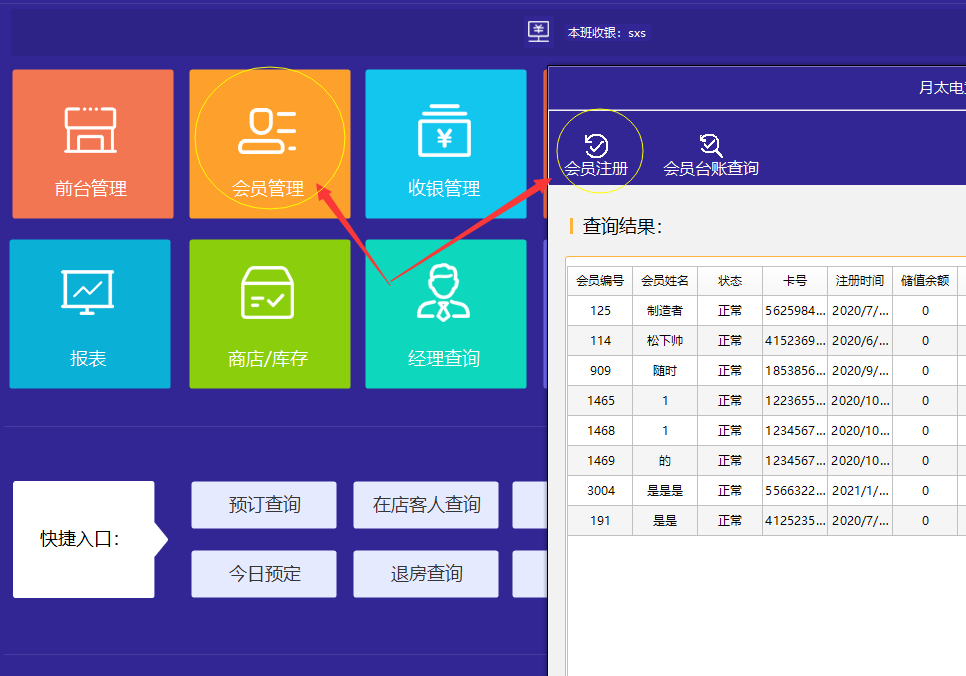Open the 前台管理 front desk tile icon
This screenshot has width=966, height=676.
[91, 131]
